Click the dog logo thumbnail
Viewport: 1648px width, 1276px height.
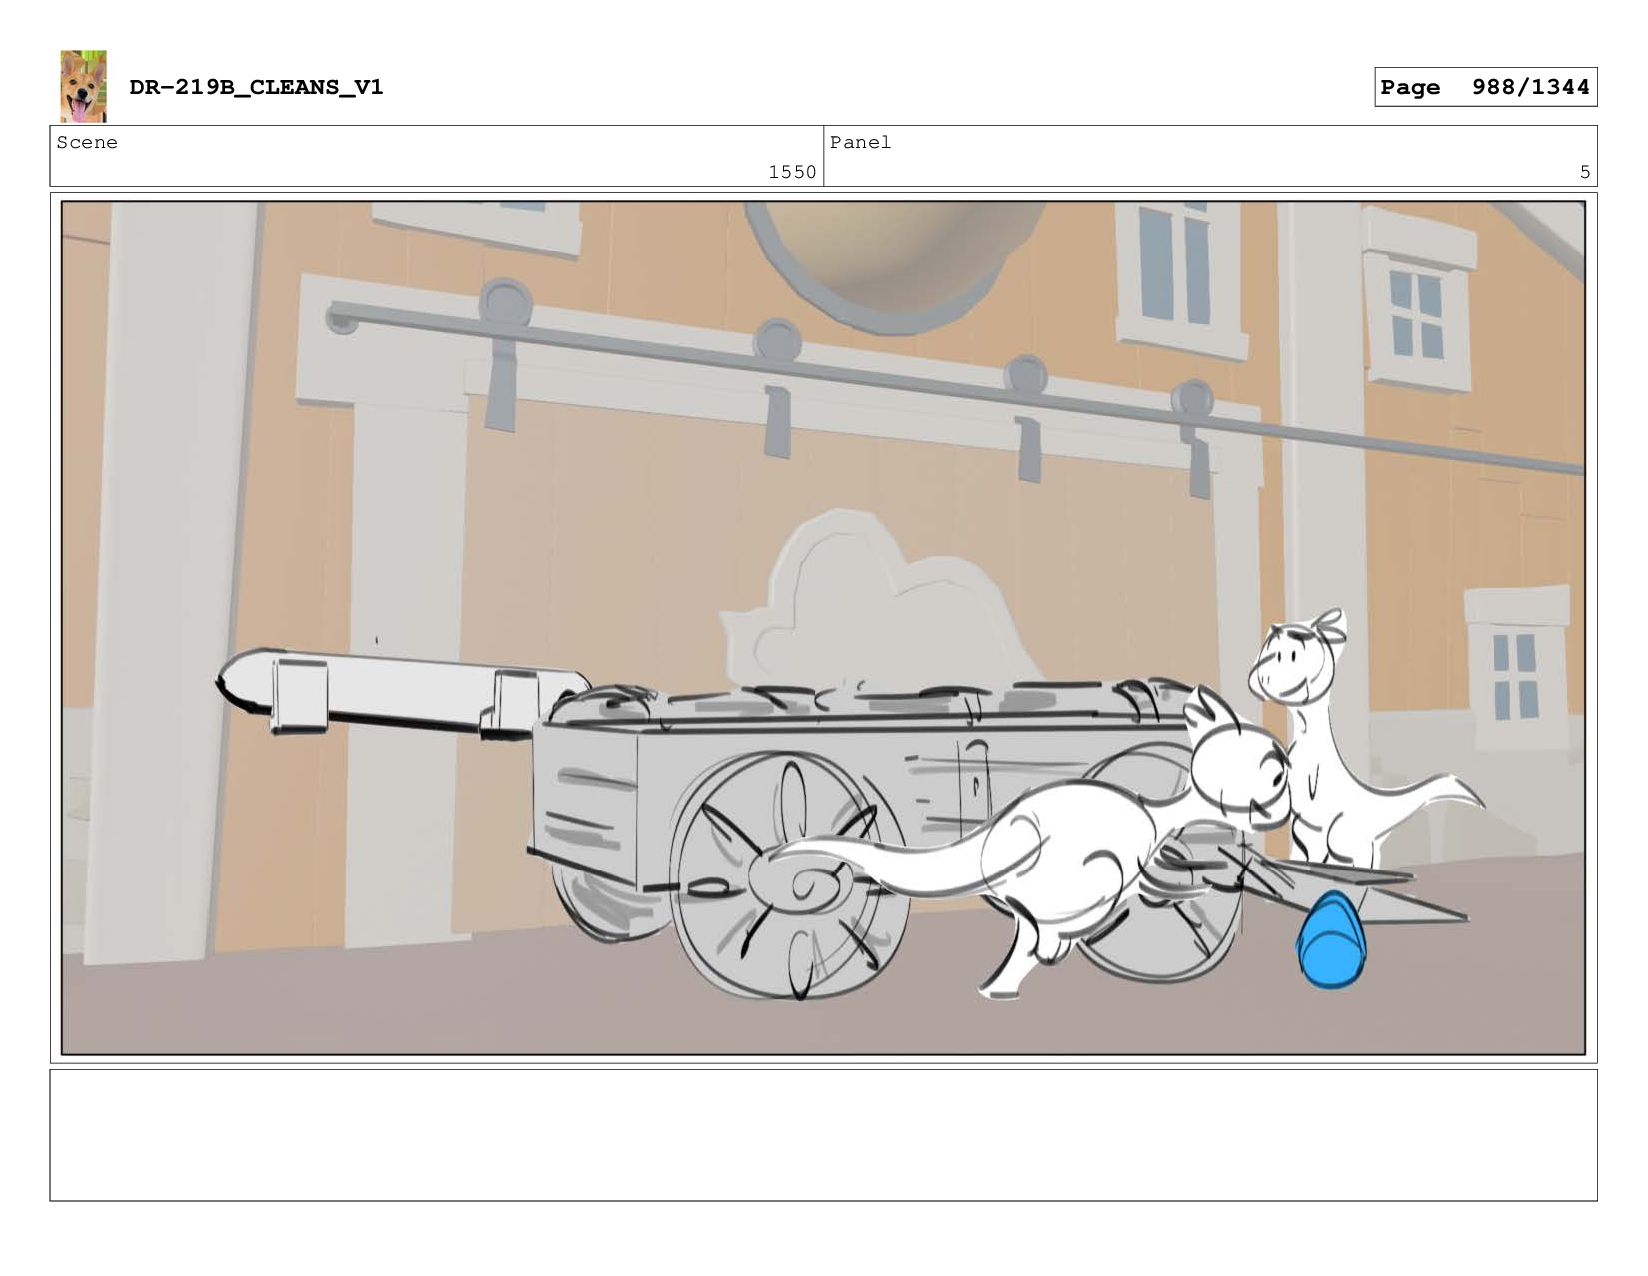pyautogui.click(x=83, y=86)
